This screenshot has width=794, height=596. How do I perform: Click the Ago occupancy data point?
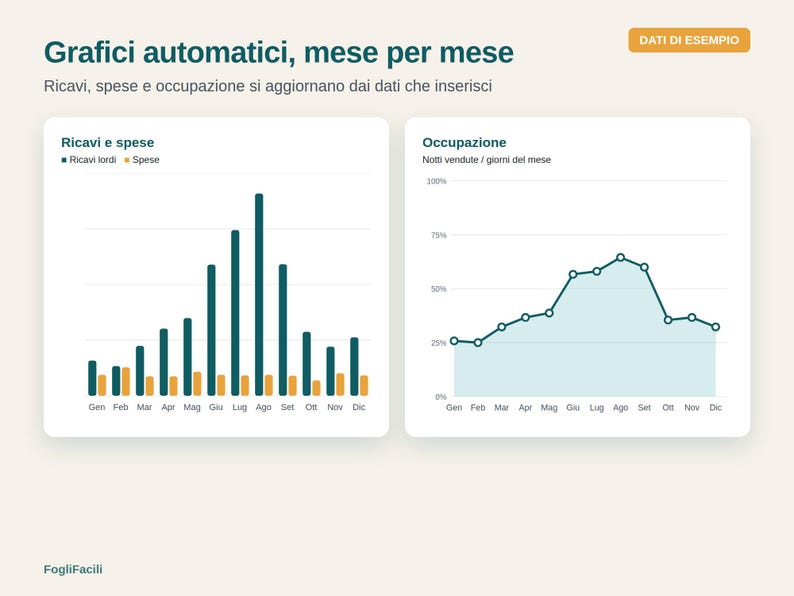coord(620,257)
